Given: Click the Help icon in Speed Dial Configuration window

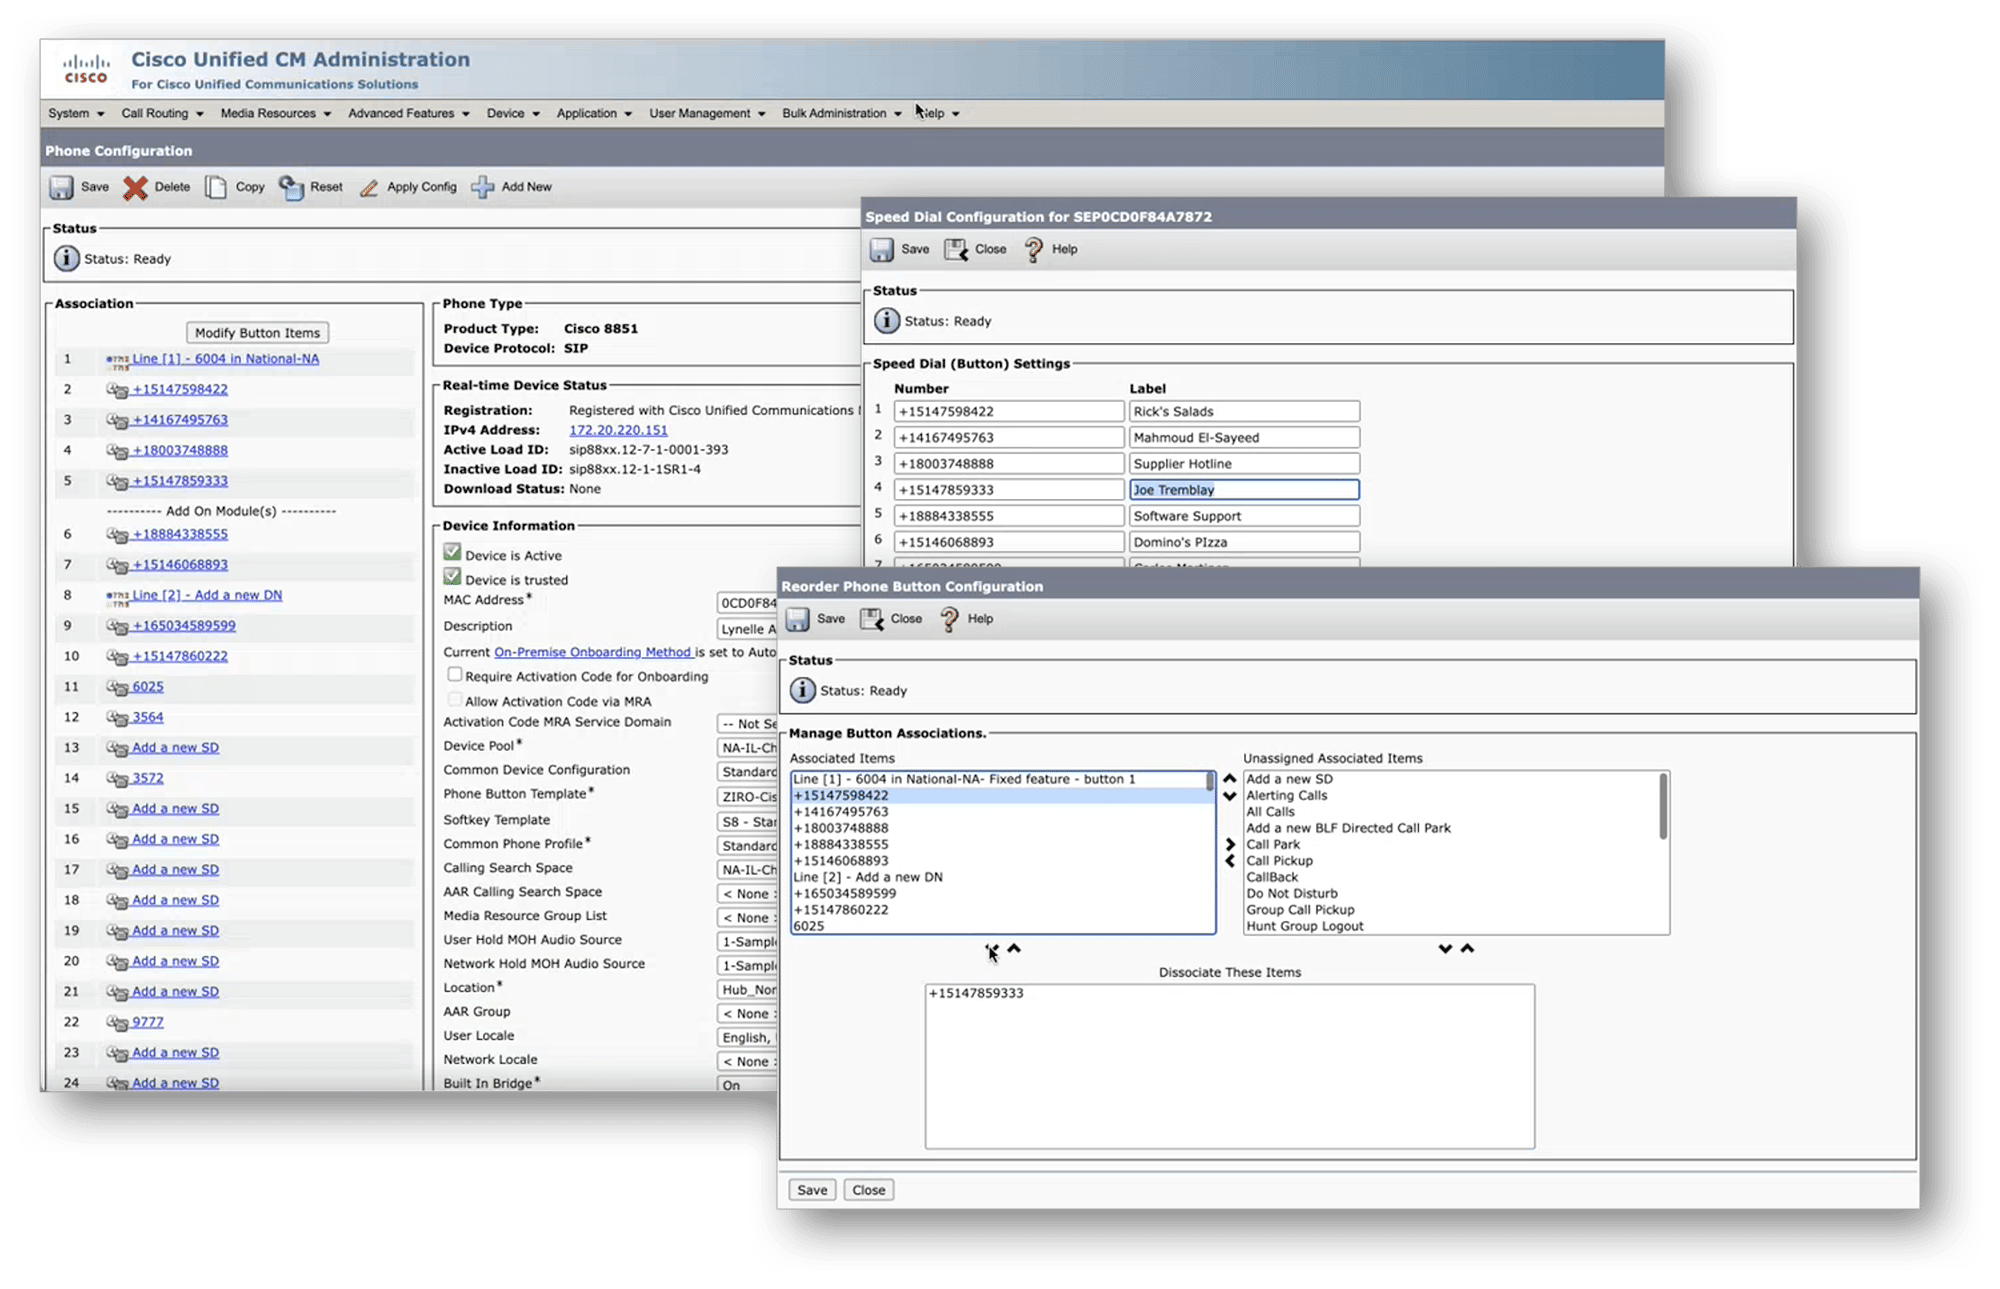Looking at the screenshot, I should pyautogui.click(x=1034, y=250).
